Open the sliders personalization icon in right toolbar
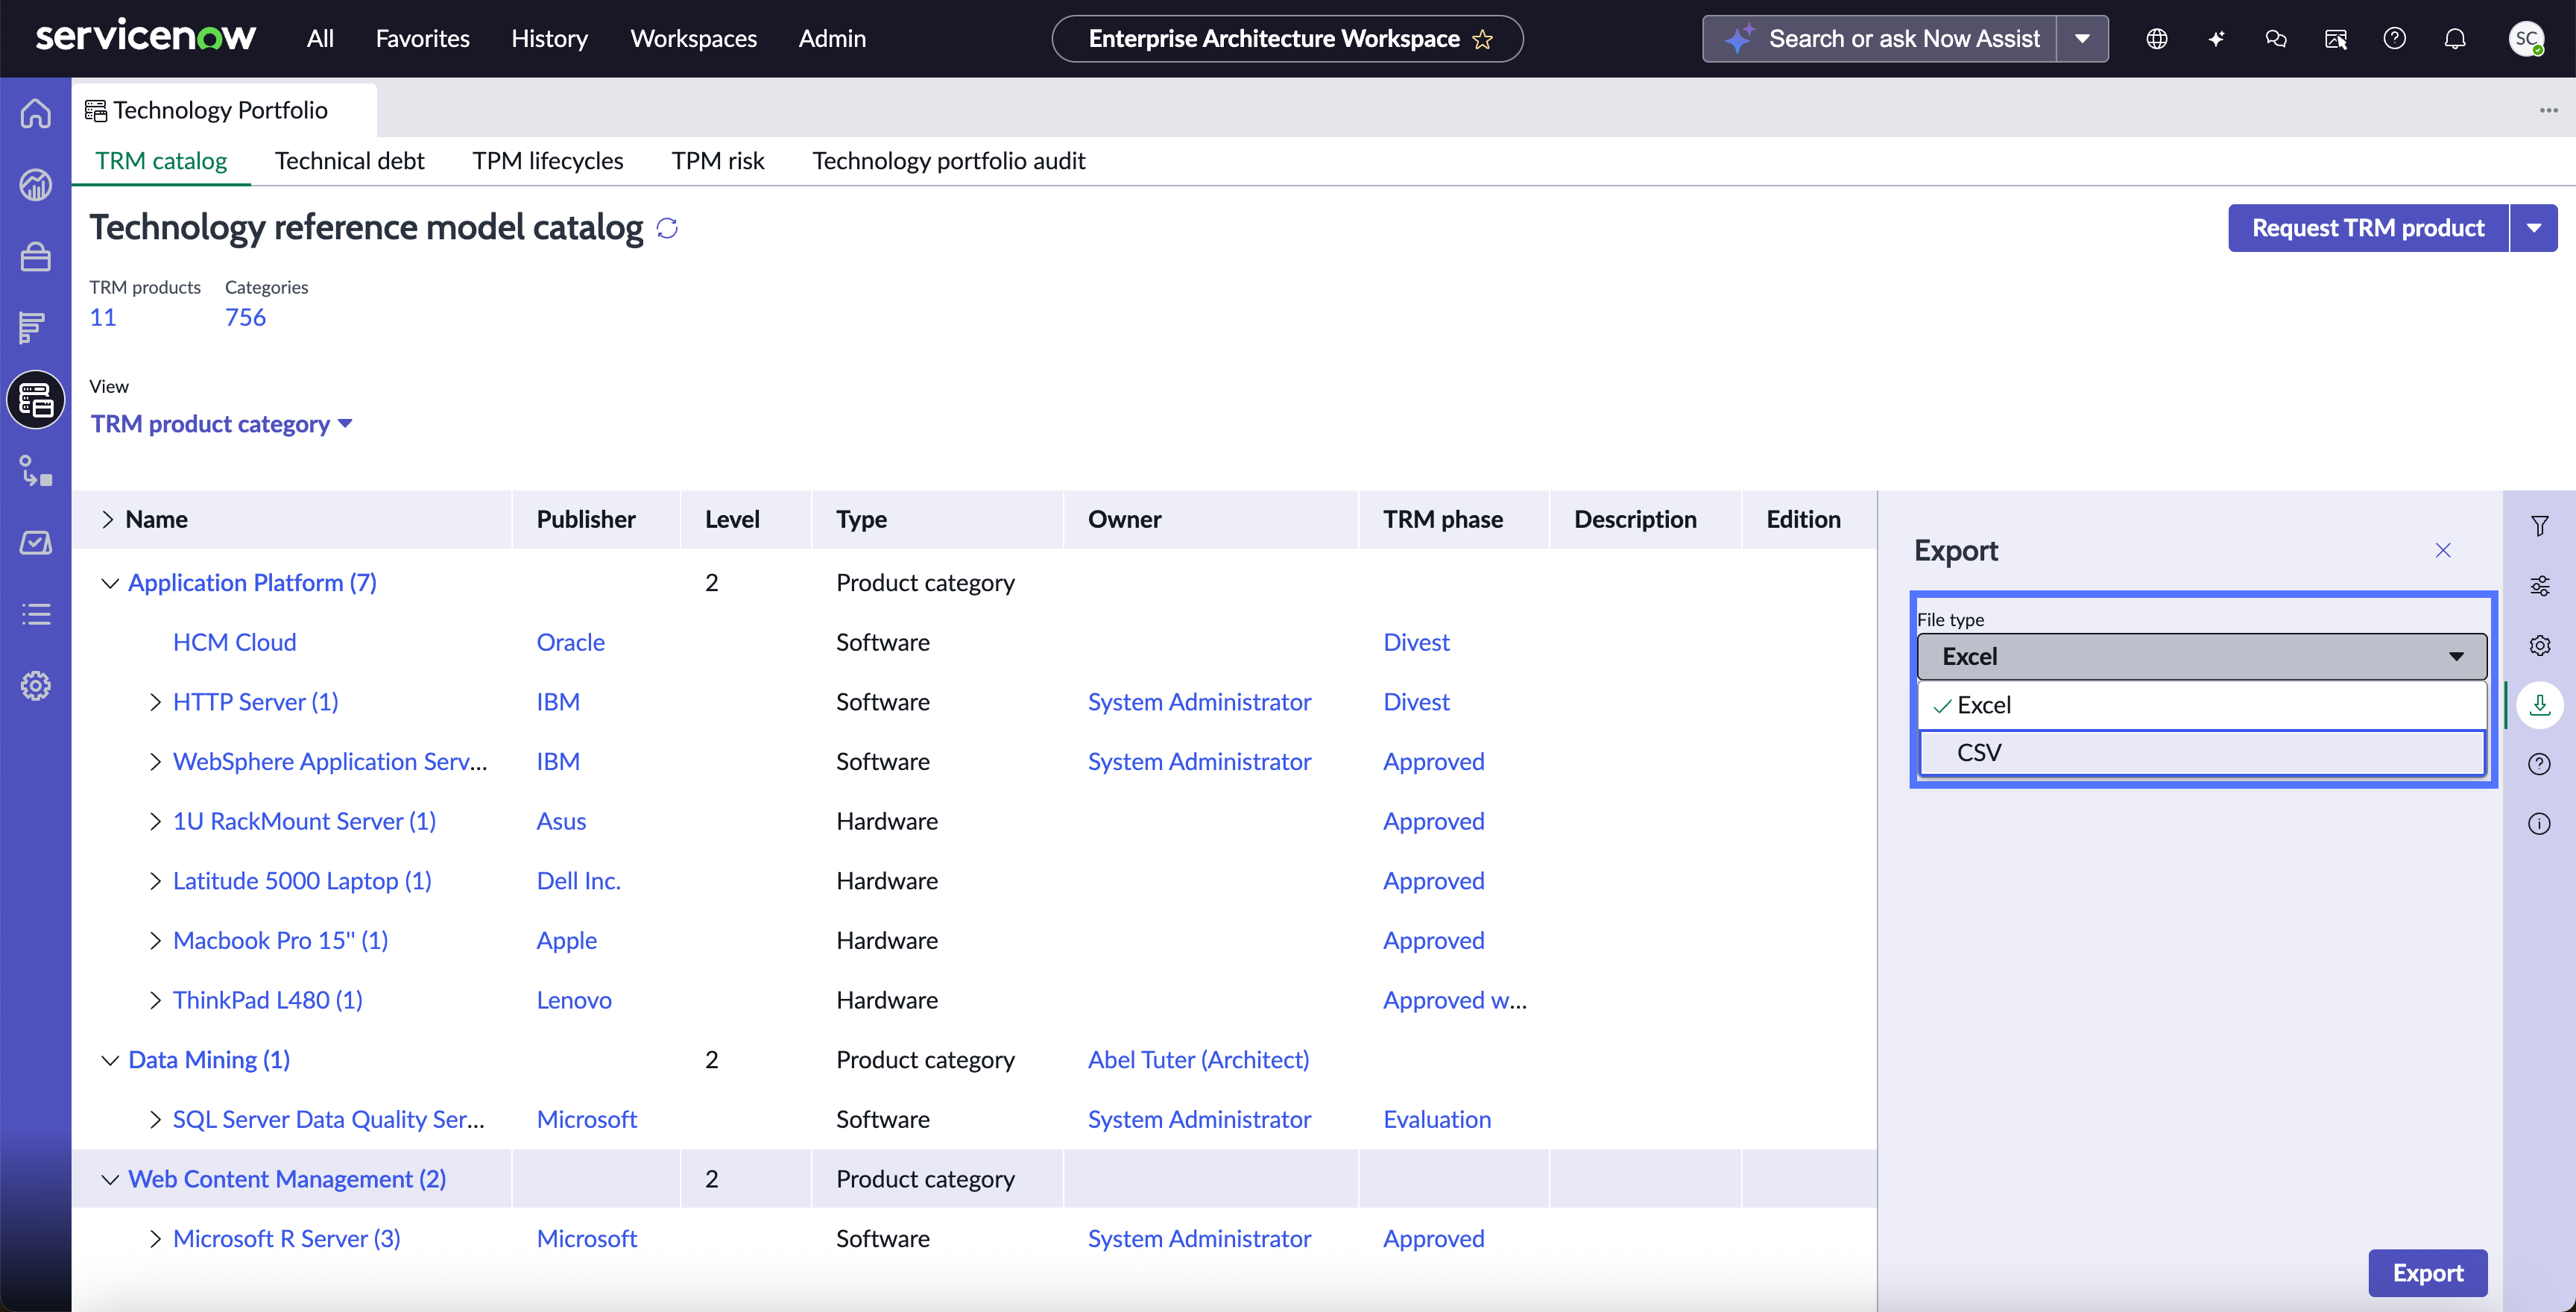The height and width of the screenshot is (1312, 2576). point(2540,586)
